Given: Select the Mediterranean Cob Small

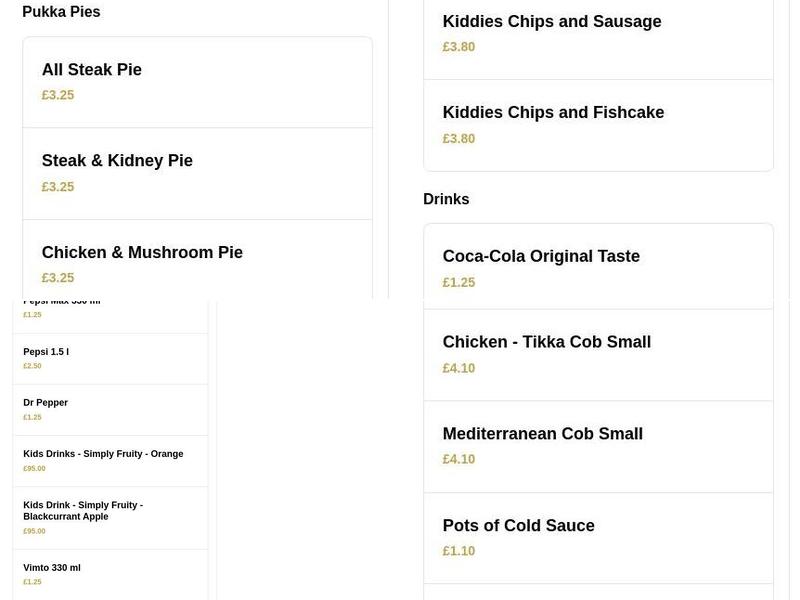Looking at the screenshot, I should pos(543,433).
